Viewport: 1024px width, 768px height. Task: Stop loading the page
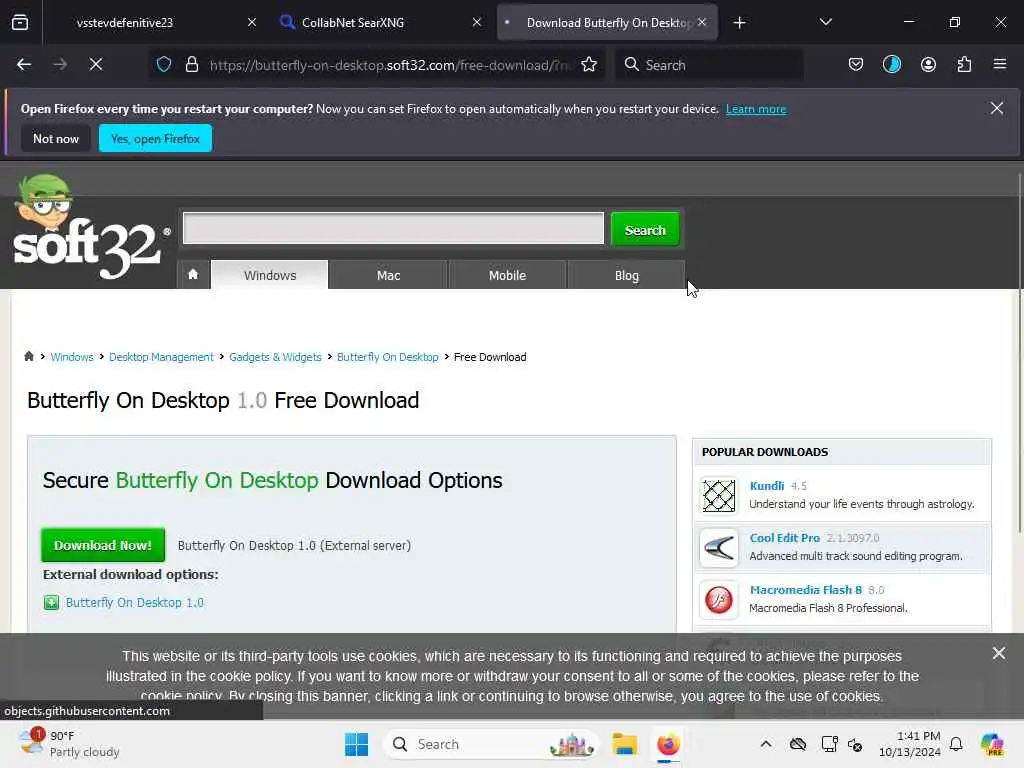coord(96,65)
